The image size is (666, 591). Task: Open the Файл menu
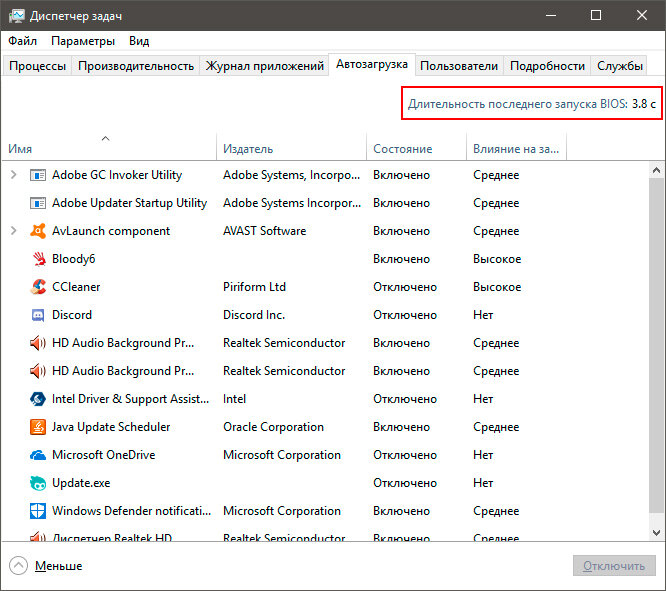pyautogui.click(x=23, y=41)
